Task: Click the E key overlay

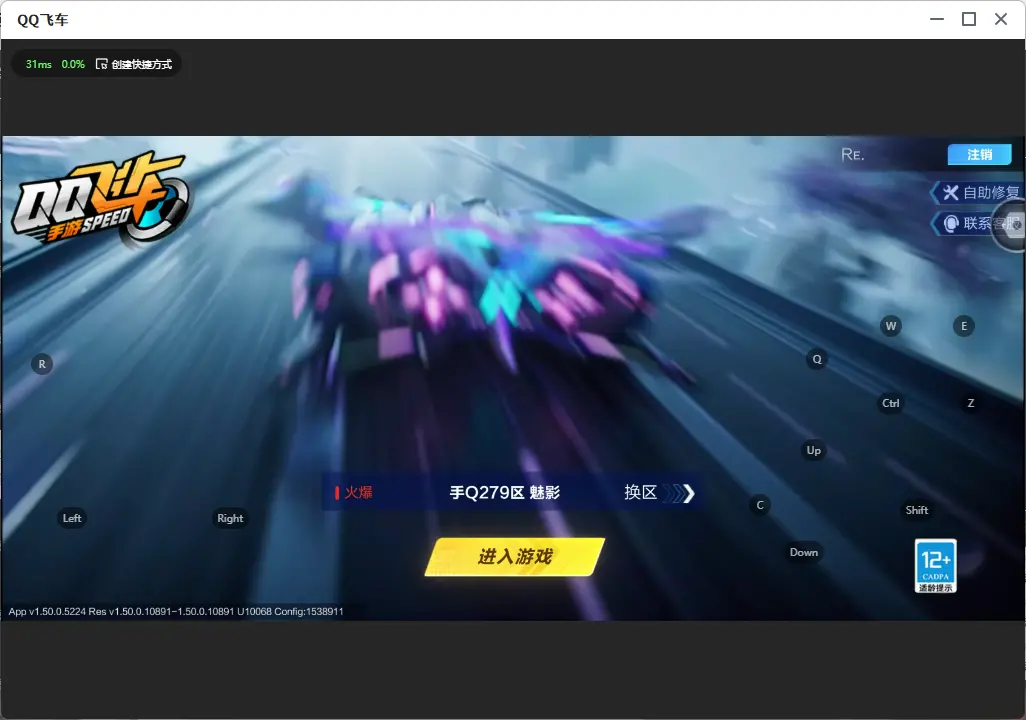Action: coord(963,326)
